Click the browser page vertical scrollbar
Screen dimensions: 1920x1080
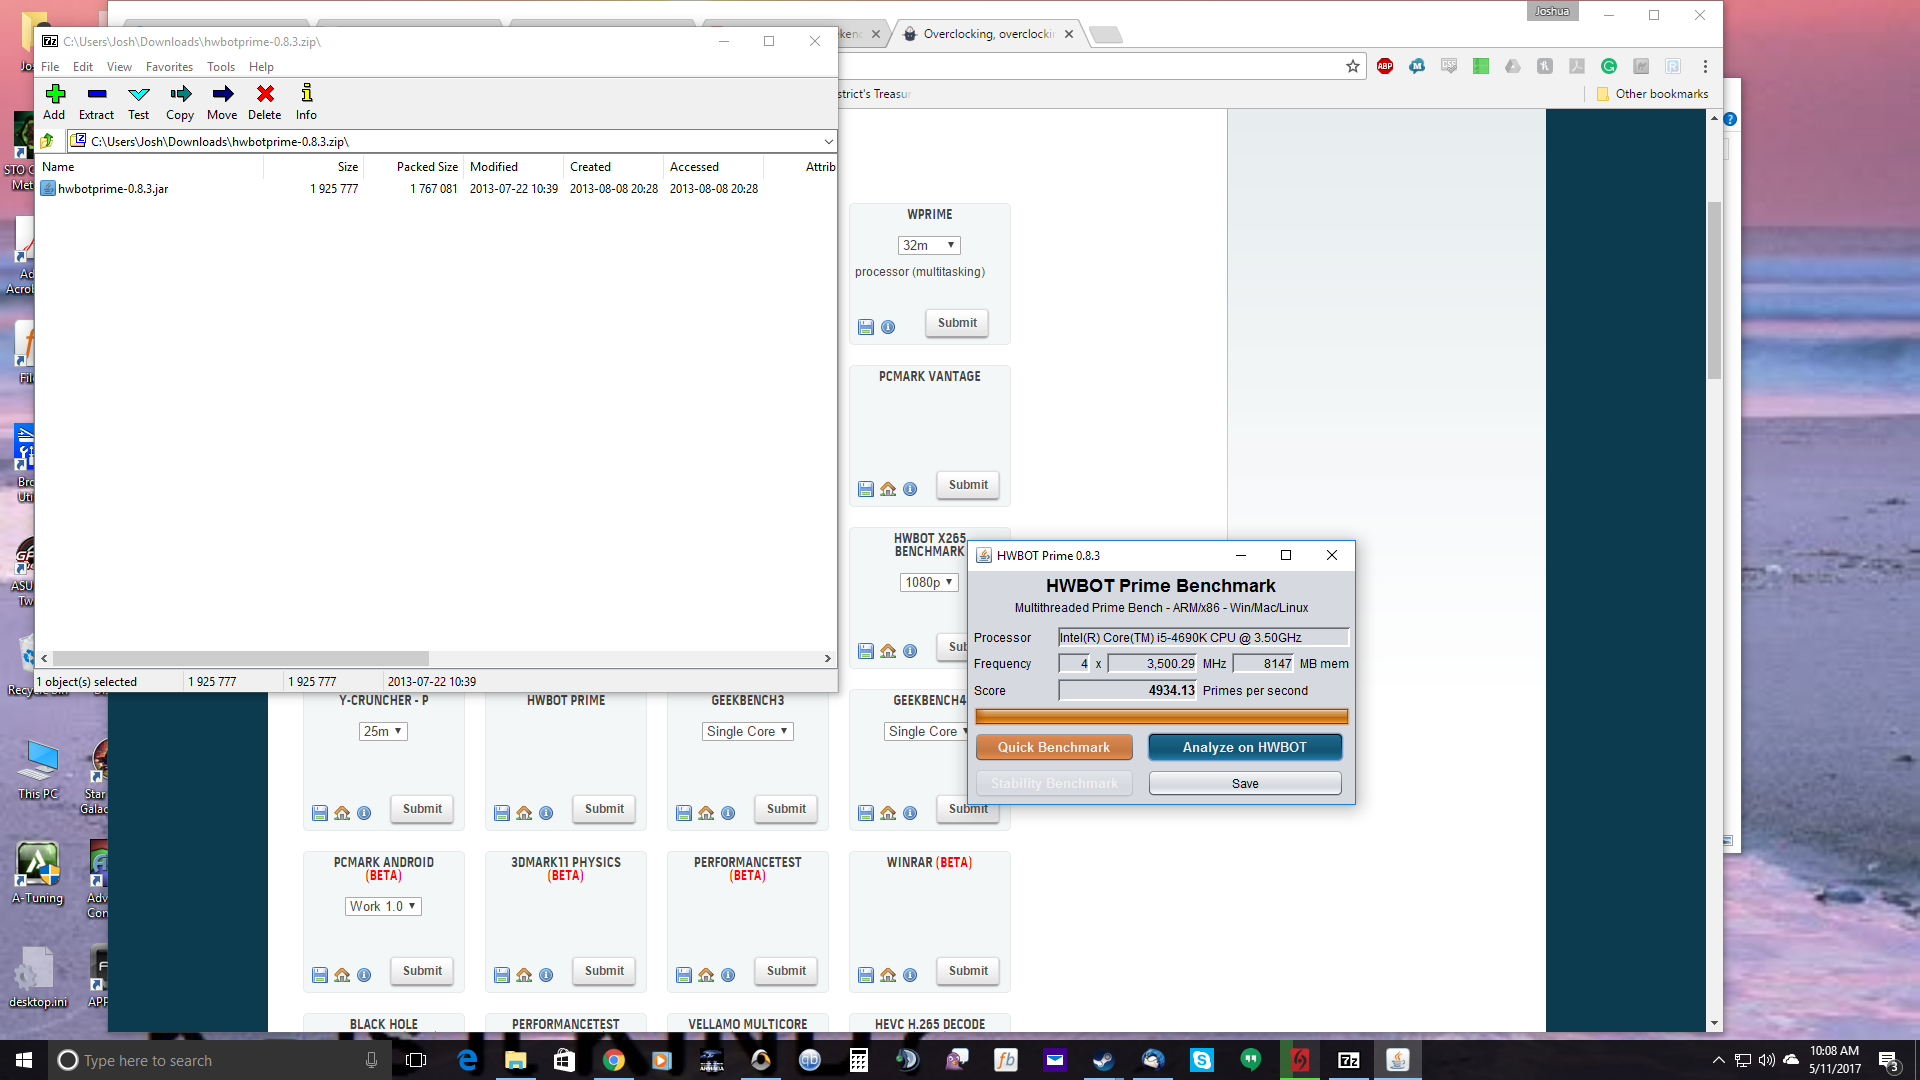[x=1714, y=290]
